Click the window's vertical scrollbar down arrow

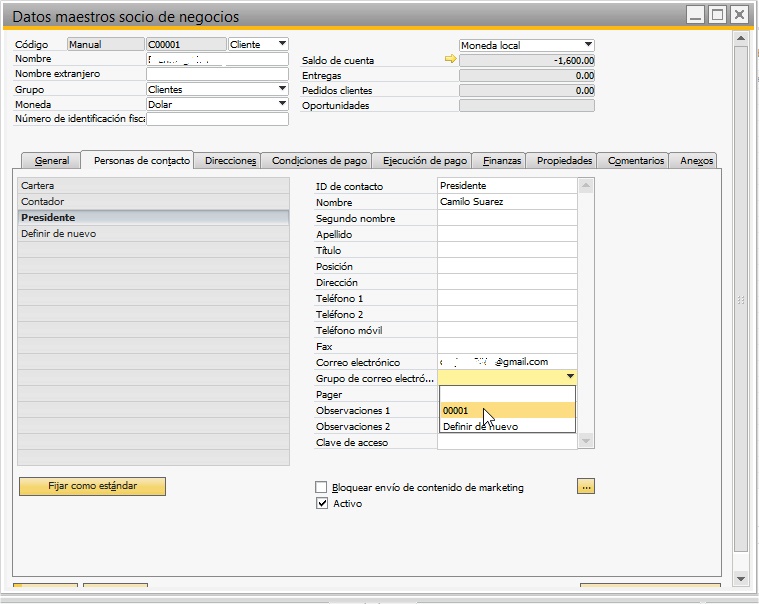(740, 579)
